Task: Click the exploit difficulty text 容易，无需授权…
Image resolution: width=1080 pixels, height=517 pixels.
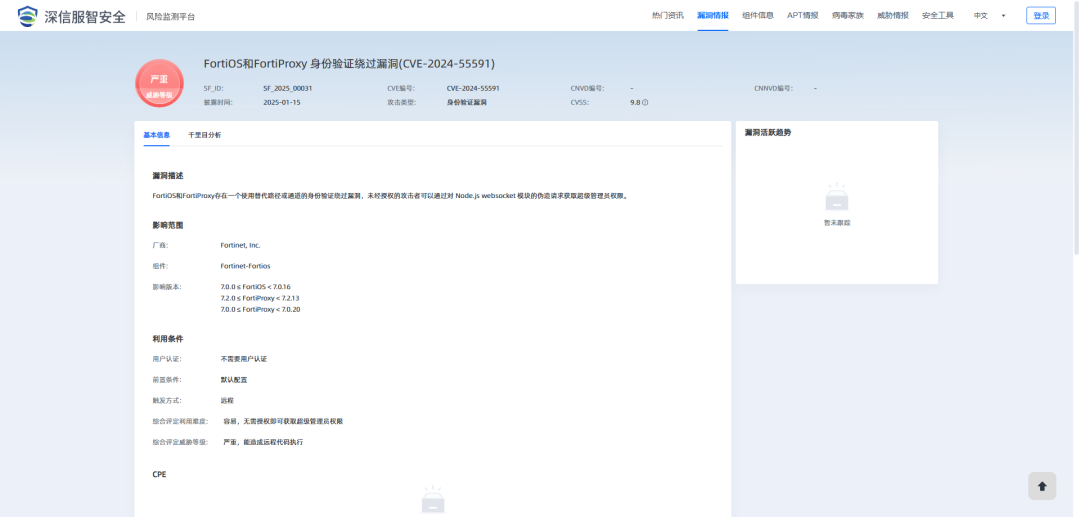Action: (x=283, y=421)
